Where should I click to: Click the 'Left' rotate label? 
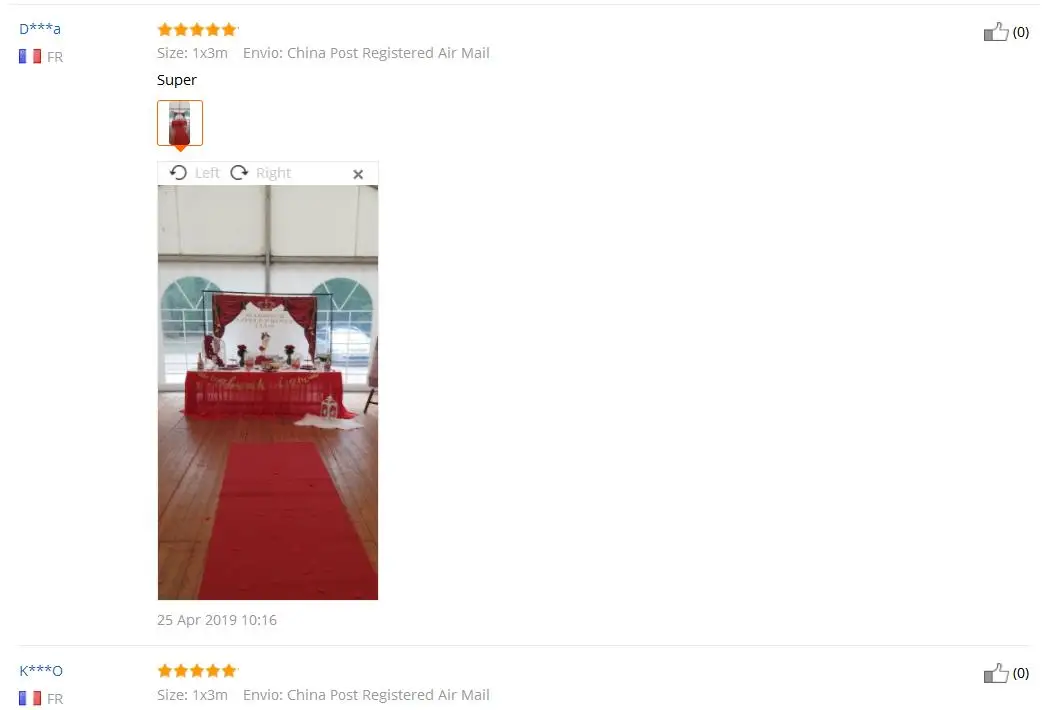pyautogui.click(x=207, y=173)
